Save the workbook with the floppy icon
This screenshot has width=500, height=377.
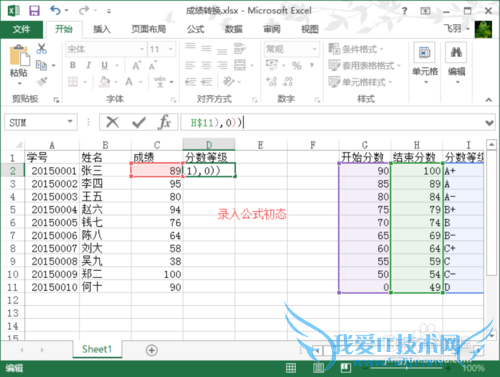(x=34, y=11)
